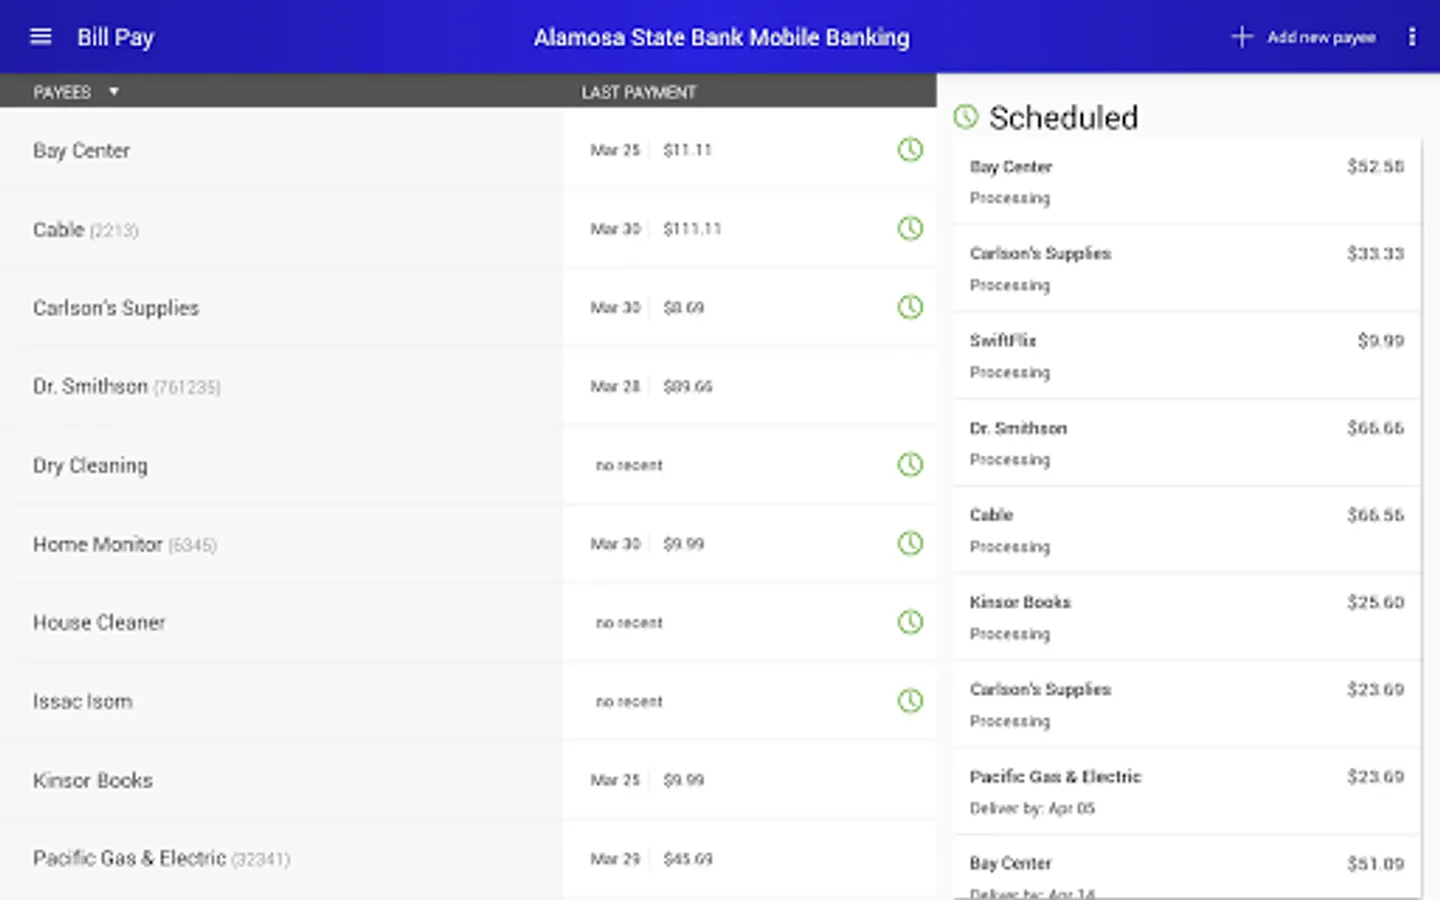Click Bay Center's last payment $11.11
1440x900 pixels.
(x=687, y=150)
